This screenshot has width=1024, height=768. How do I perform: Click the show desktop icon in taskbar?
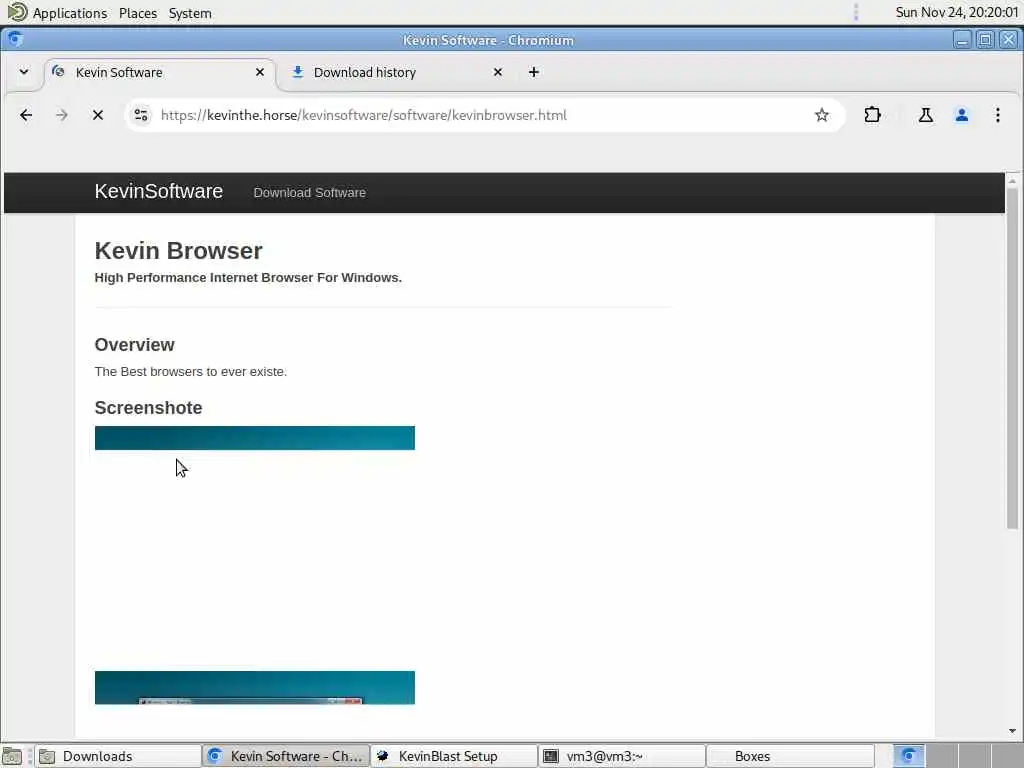point(12,756)
